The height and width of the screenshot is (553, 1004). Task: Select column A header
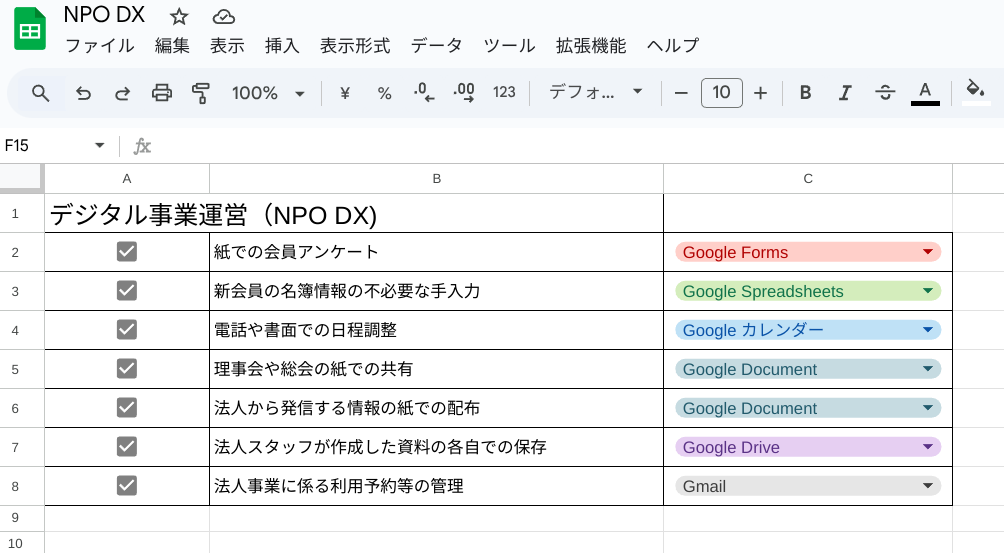pos(127,179)
